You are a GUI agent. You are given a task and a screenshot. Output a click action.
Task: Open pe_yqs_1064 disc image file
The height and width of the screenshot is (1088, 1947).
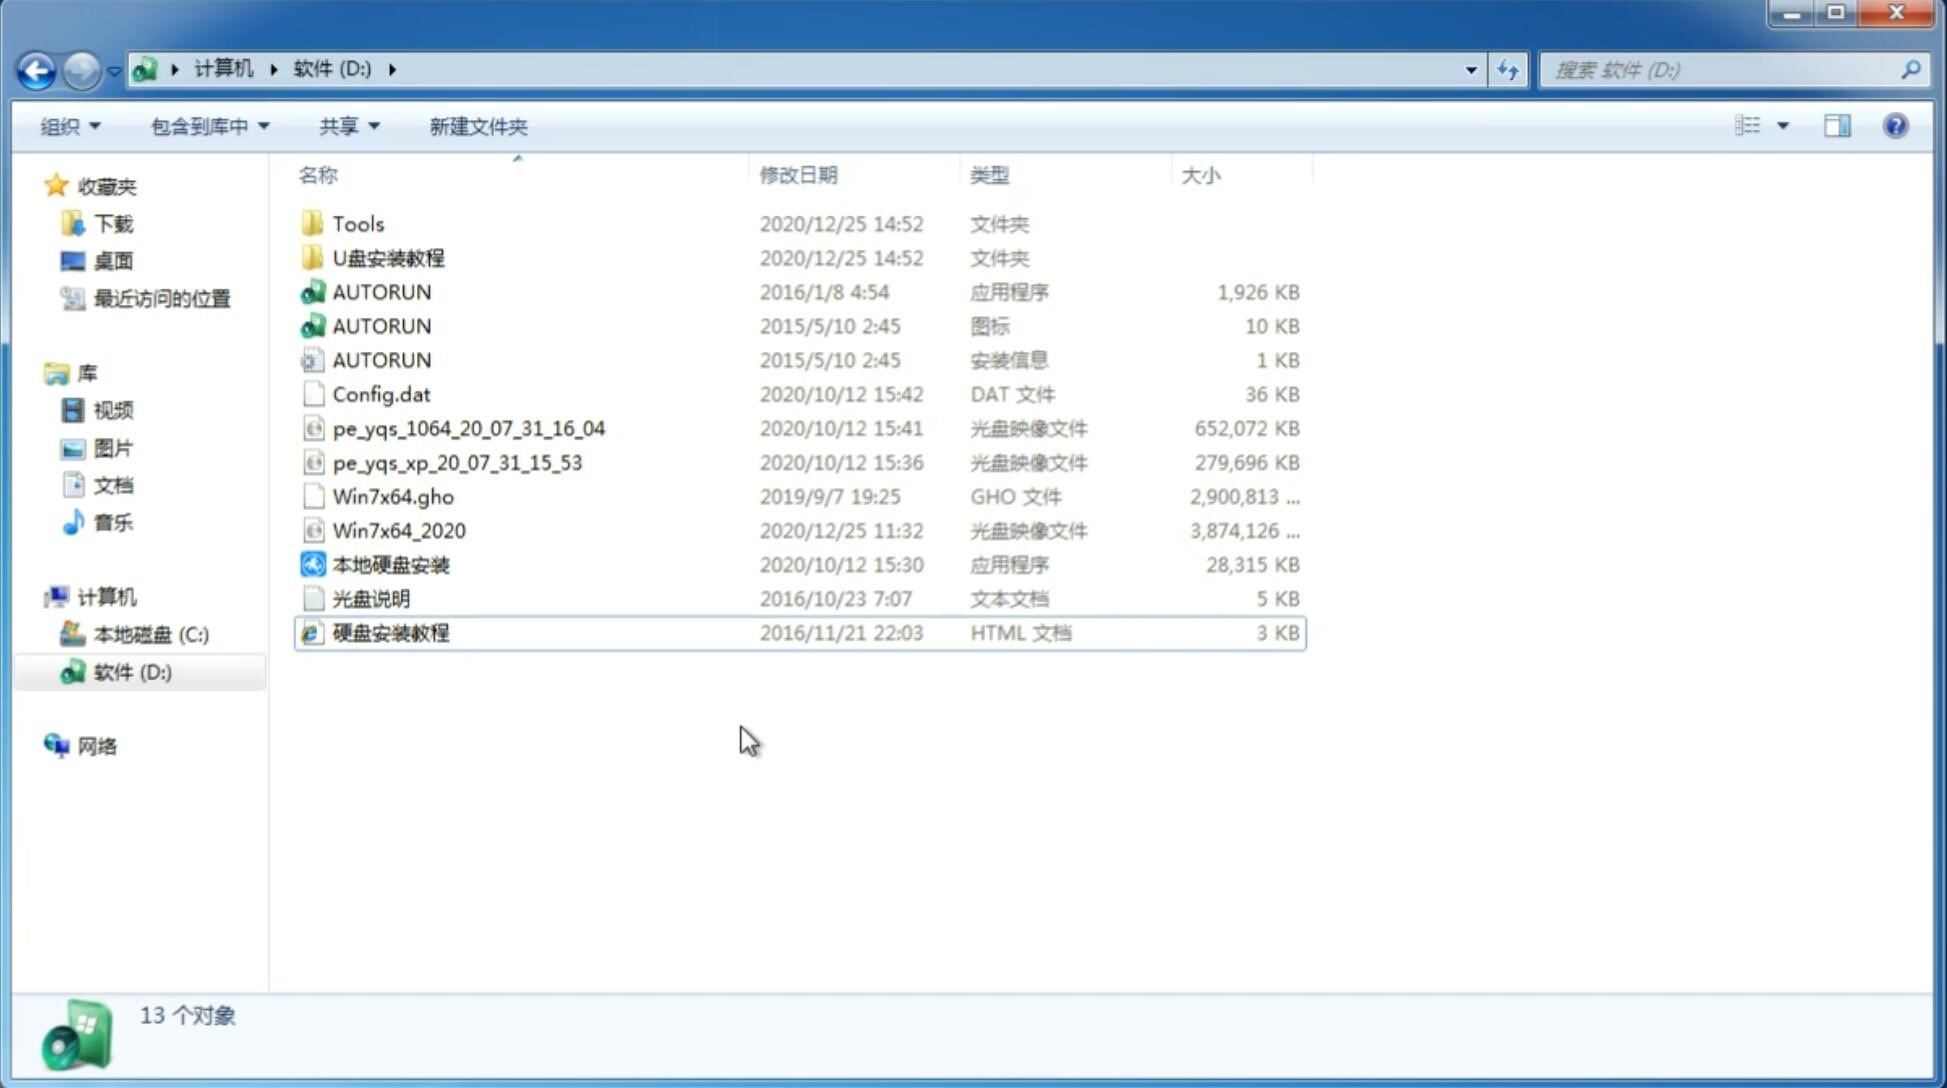click(468, 428)
